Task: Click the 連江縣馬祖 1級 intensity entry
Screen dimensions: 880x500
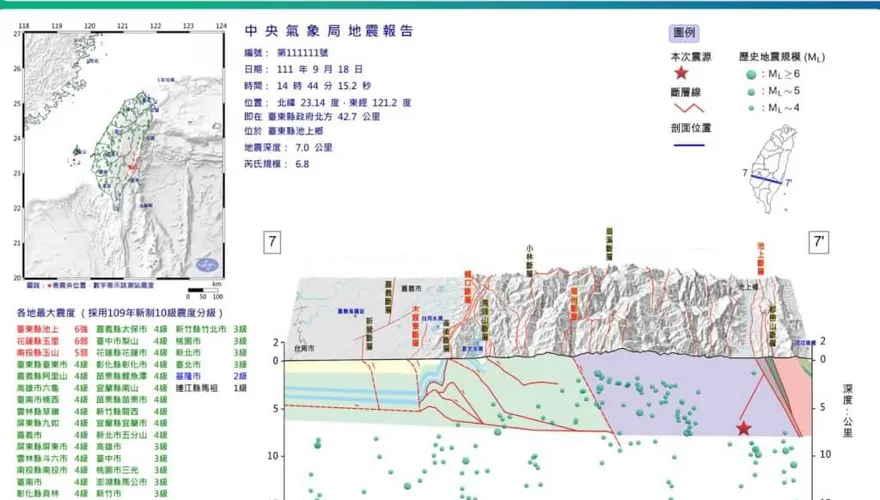Action: [211, 388]
